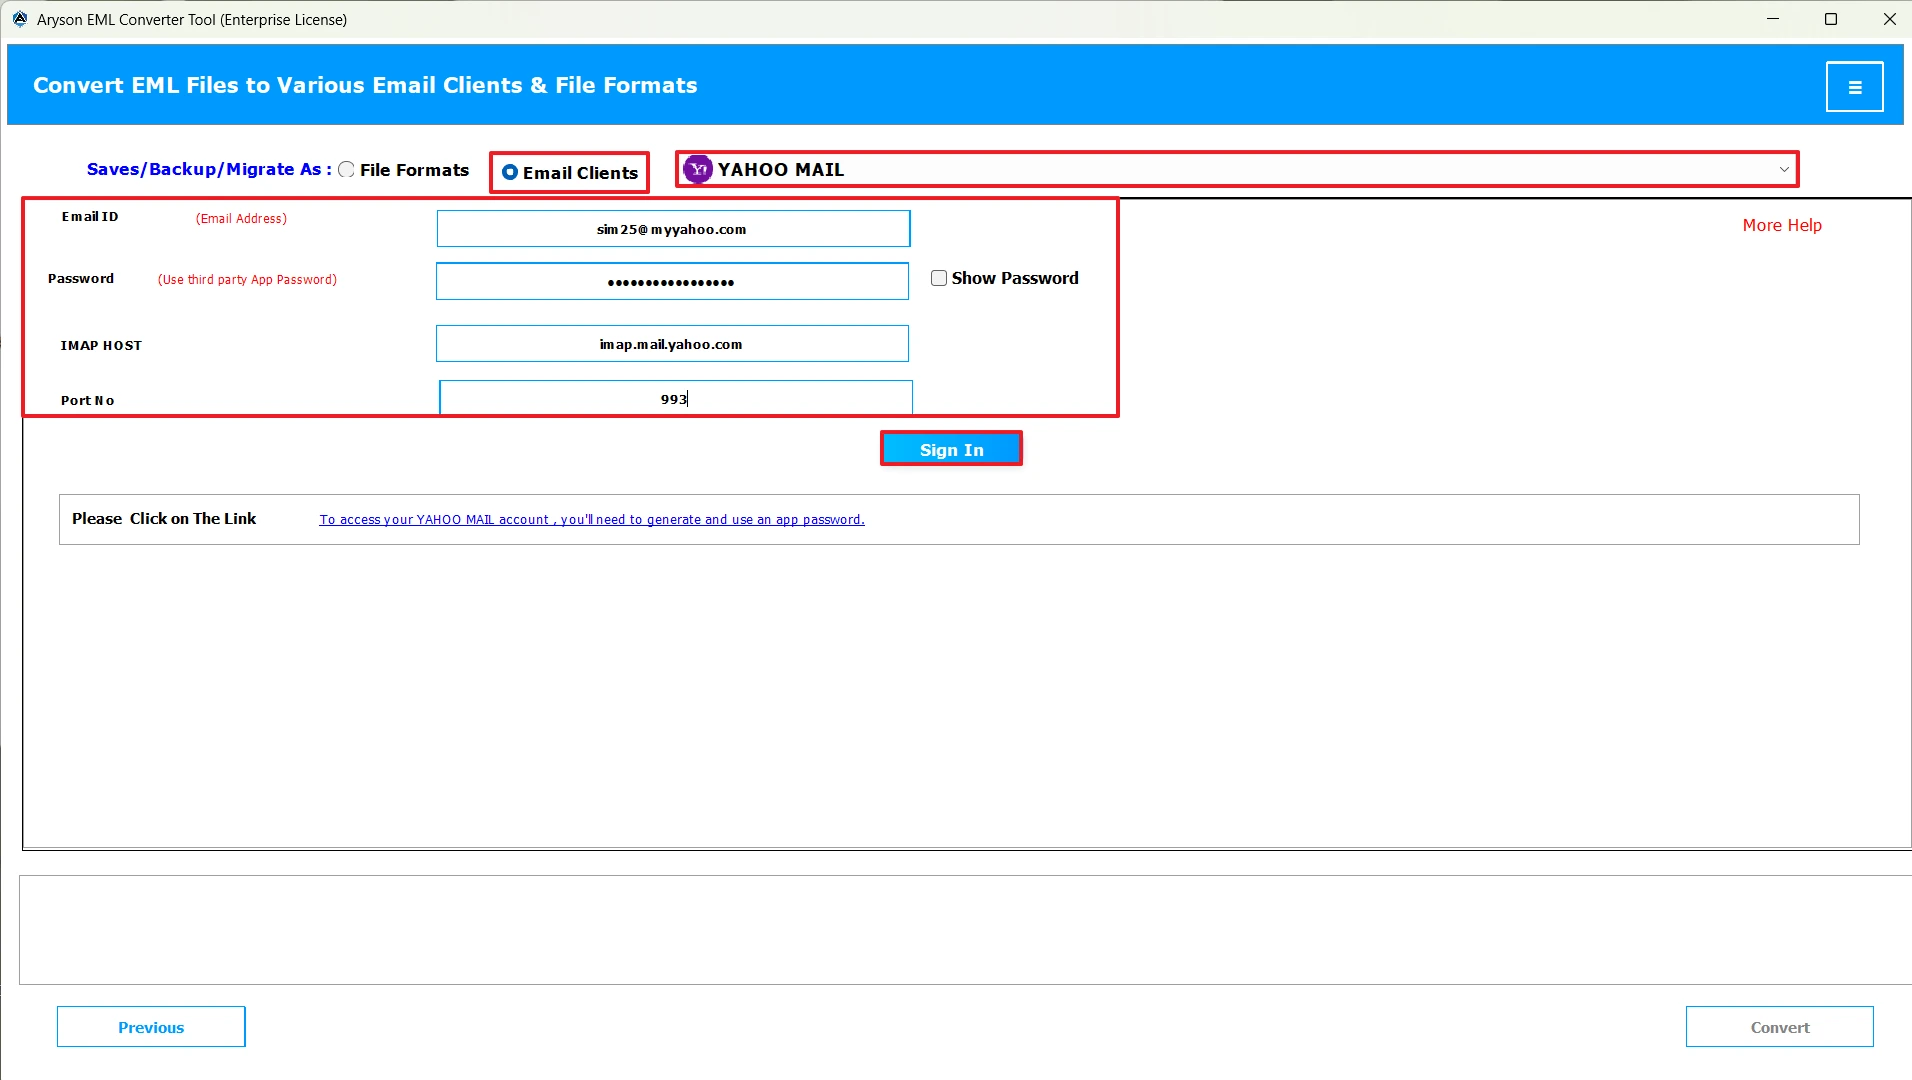
Task: Click the '(Use third party App Password)' hint
Action: [x=247, y=280]
